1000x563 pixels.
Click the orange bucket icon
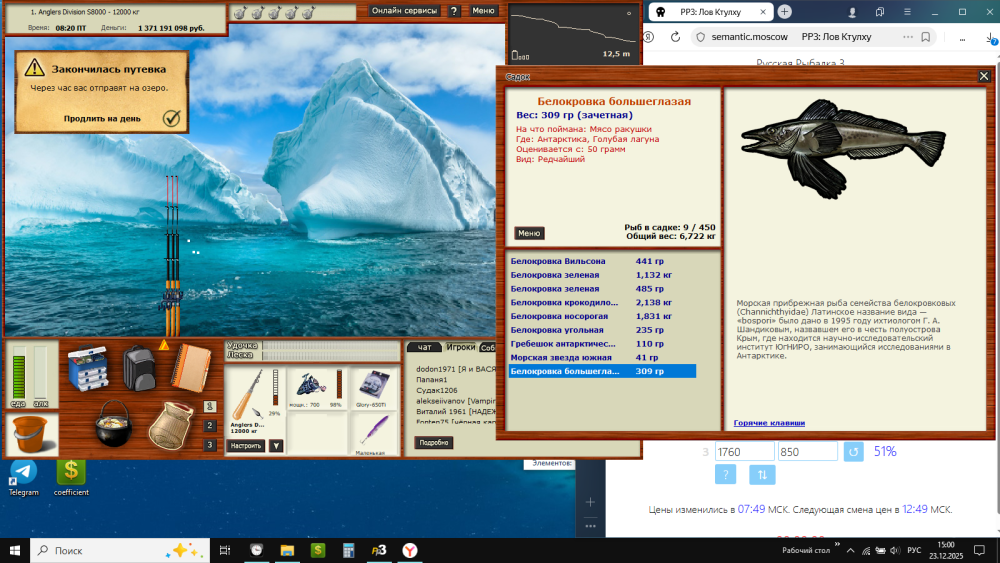point(30,435)
